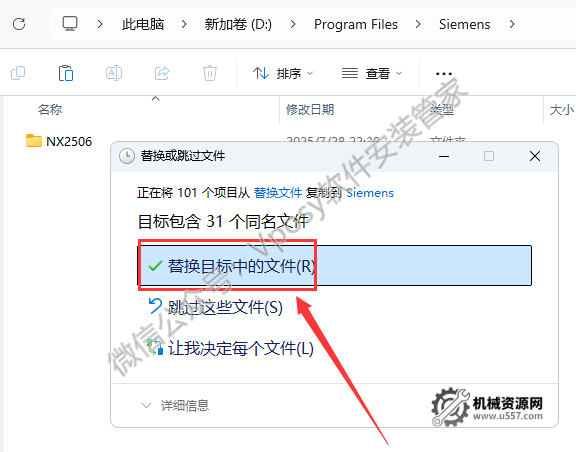The height and width of the screenshot is (452, 576).
Task: Open the more options ellipsis menu
Action: click(443, 73)
